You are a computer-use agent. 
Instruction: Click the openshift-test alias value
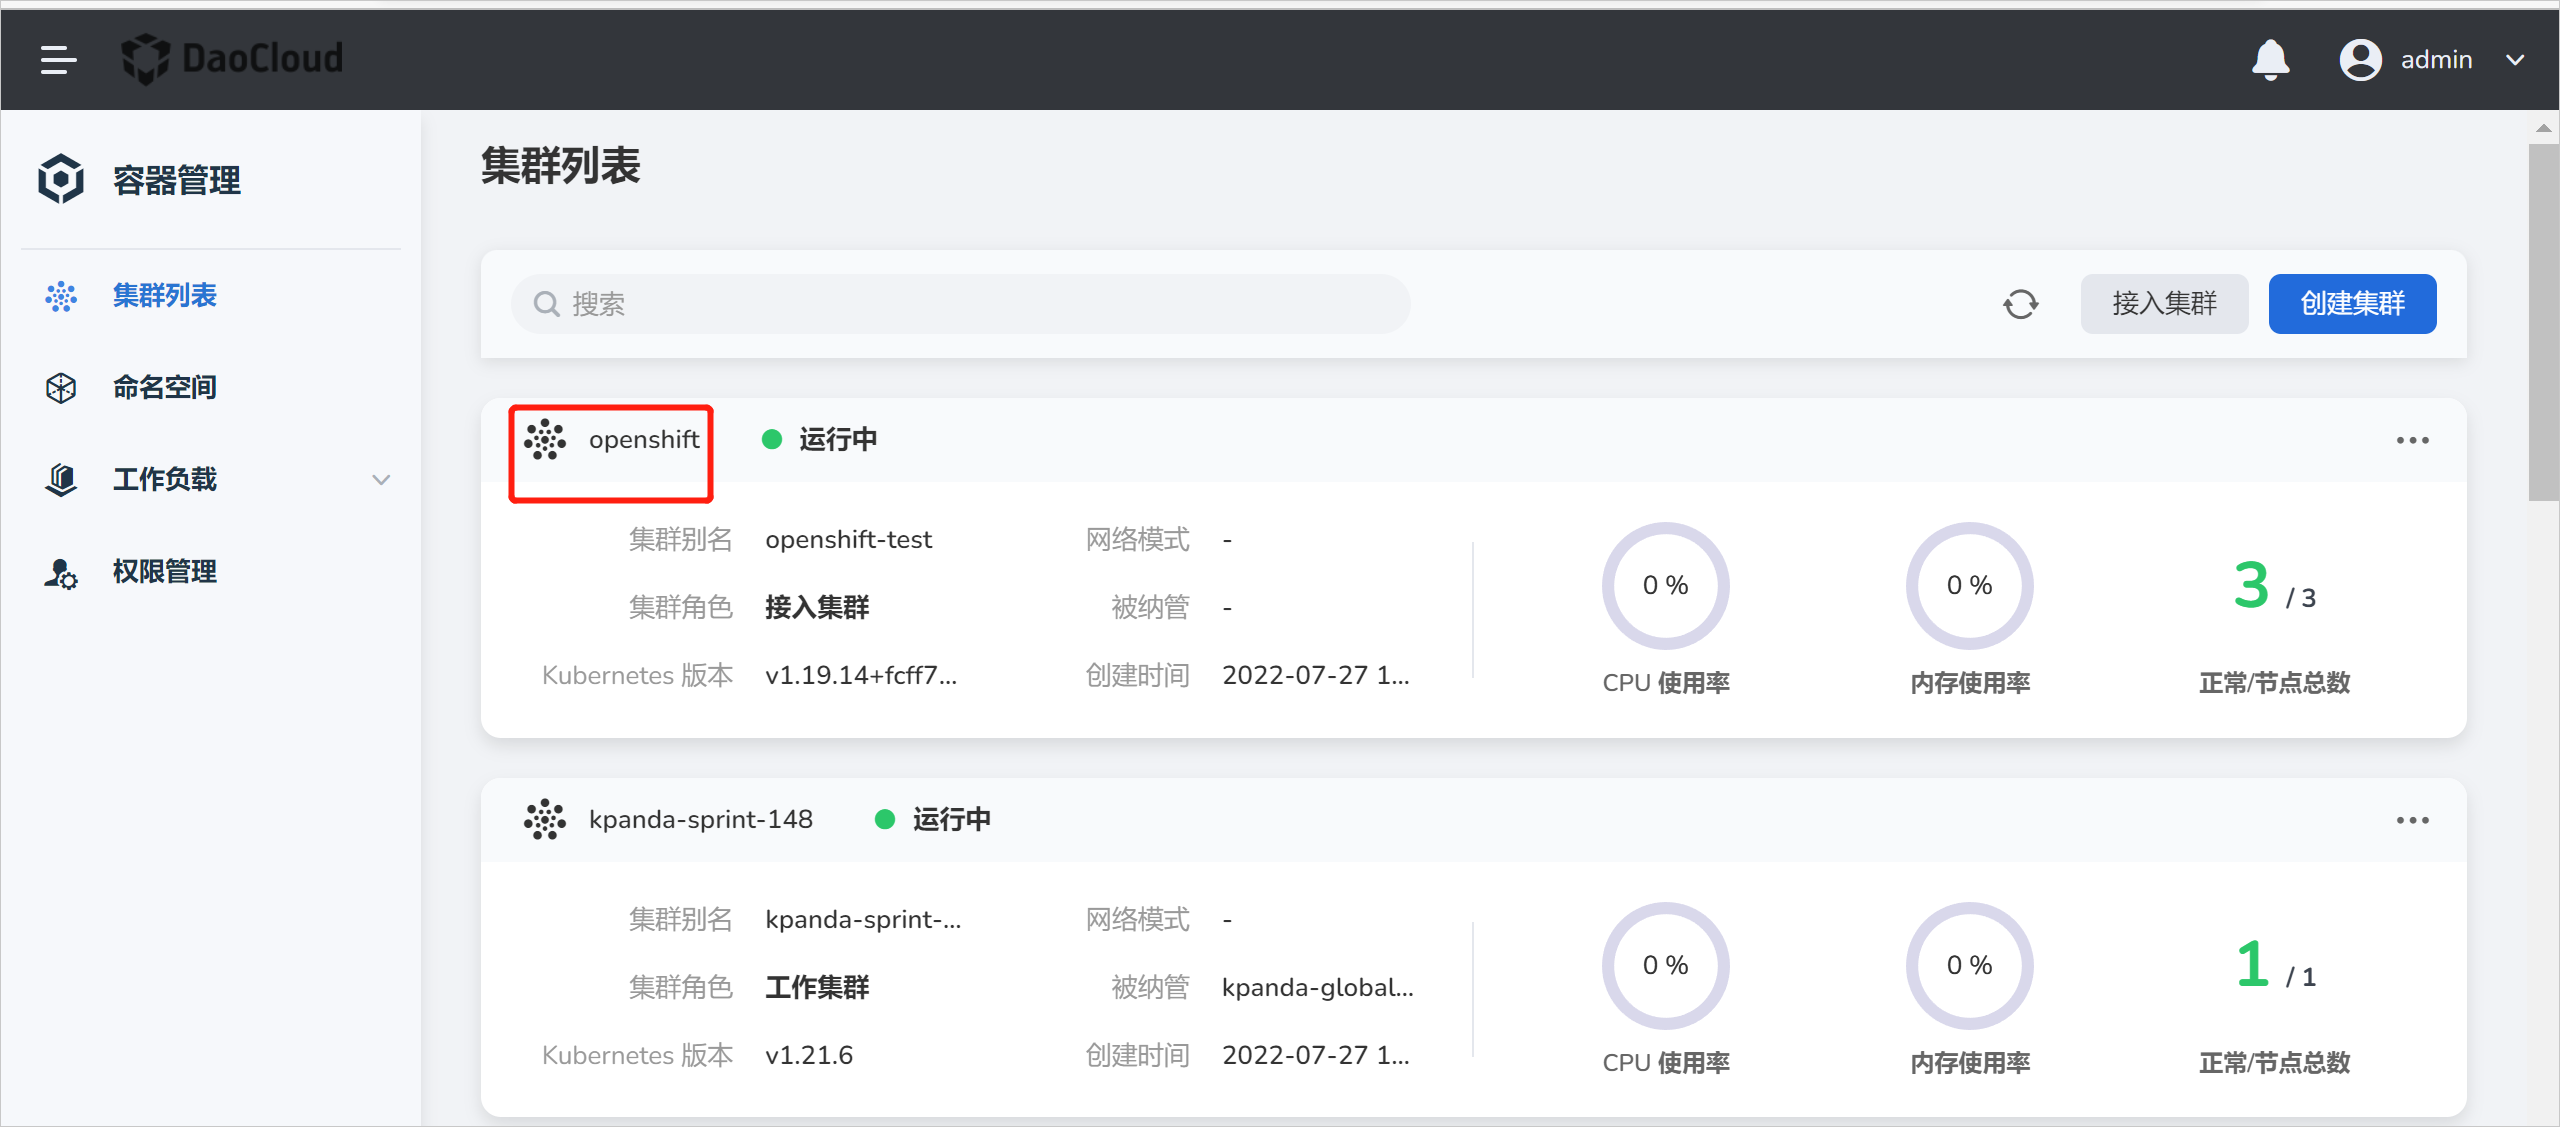click(x=848, y=540)
